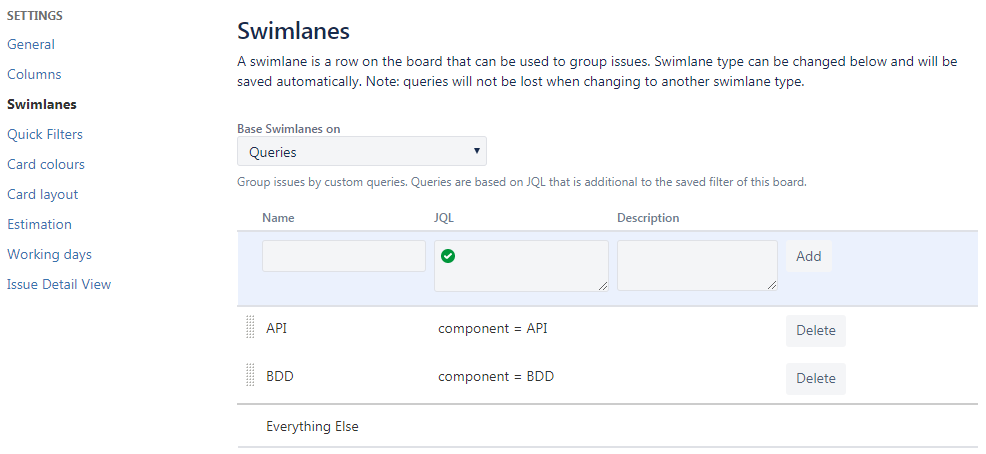Select Swimlanes in the settings sidebar
The height and width of the screenshot is (454, 986).
pos(42,104)
